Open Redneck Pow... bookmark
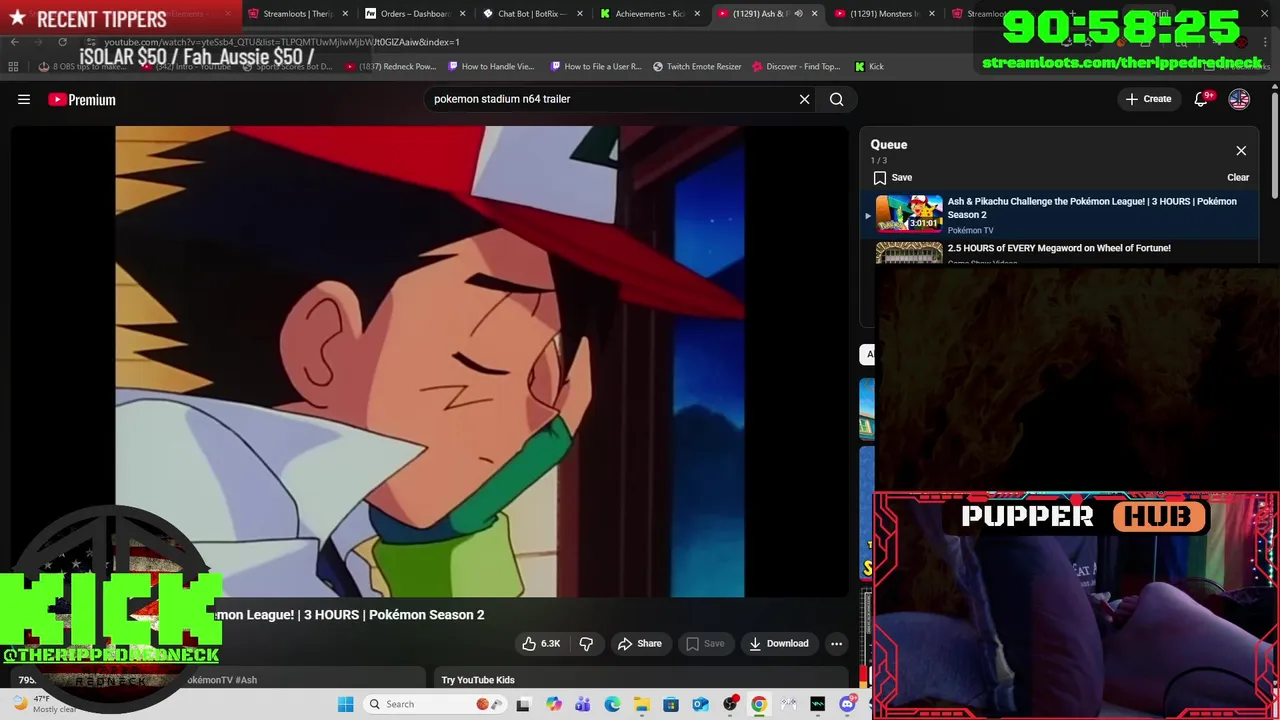The height and width of the screenshot is (720, 1280). pos(390,66)
